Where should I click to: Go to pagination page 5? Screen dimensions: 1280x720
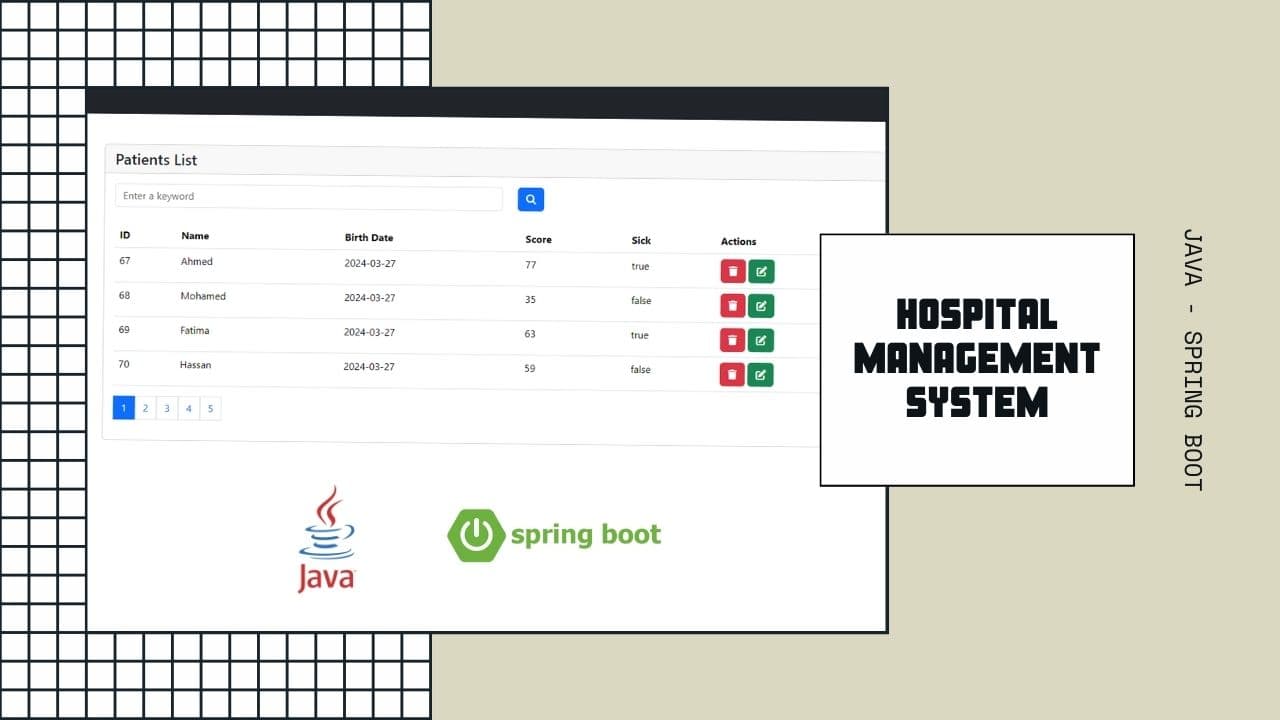(x=210, y=408)
